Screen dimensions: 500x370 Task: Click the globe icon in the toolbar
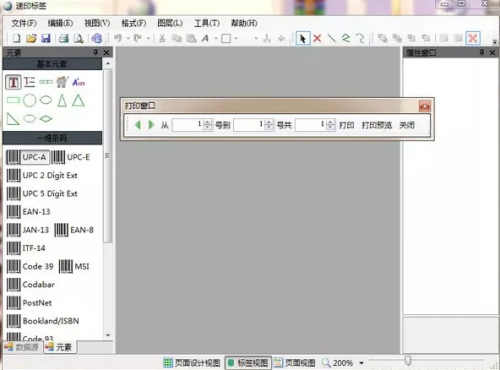click(x=97, y=38)
